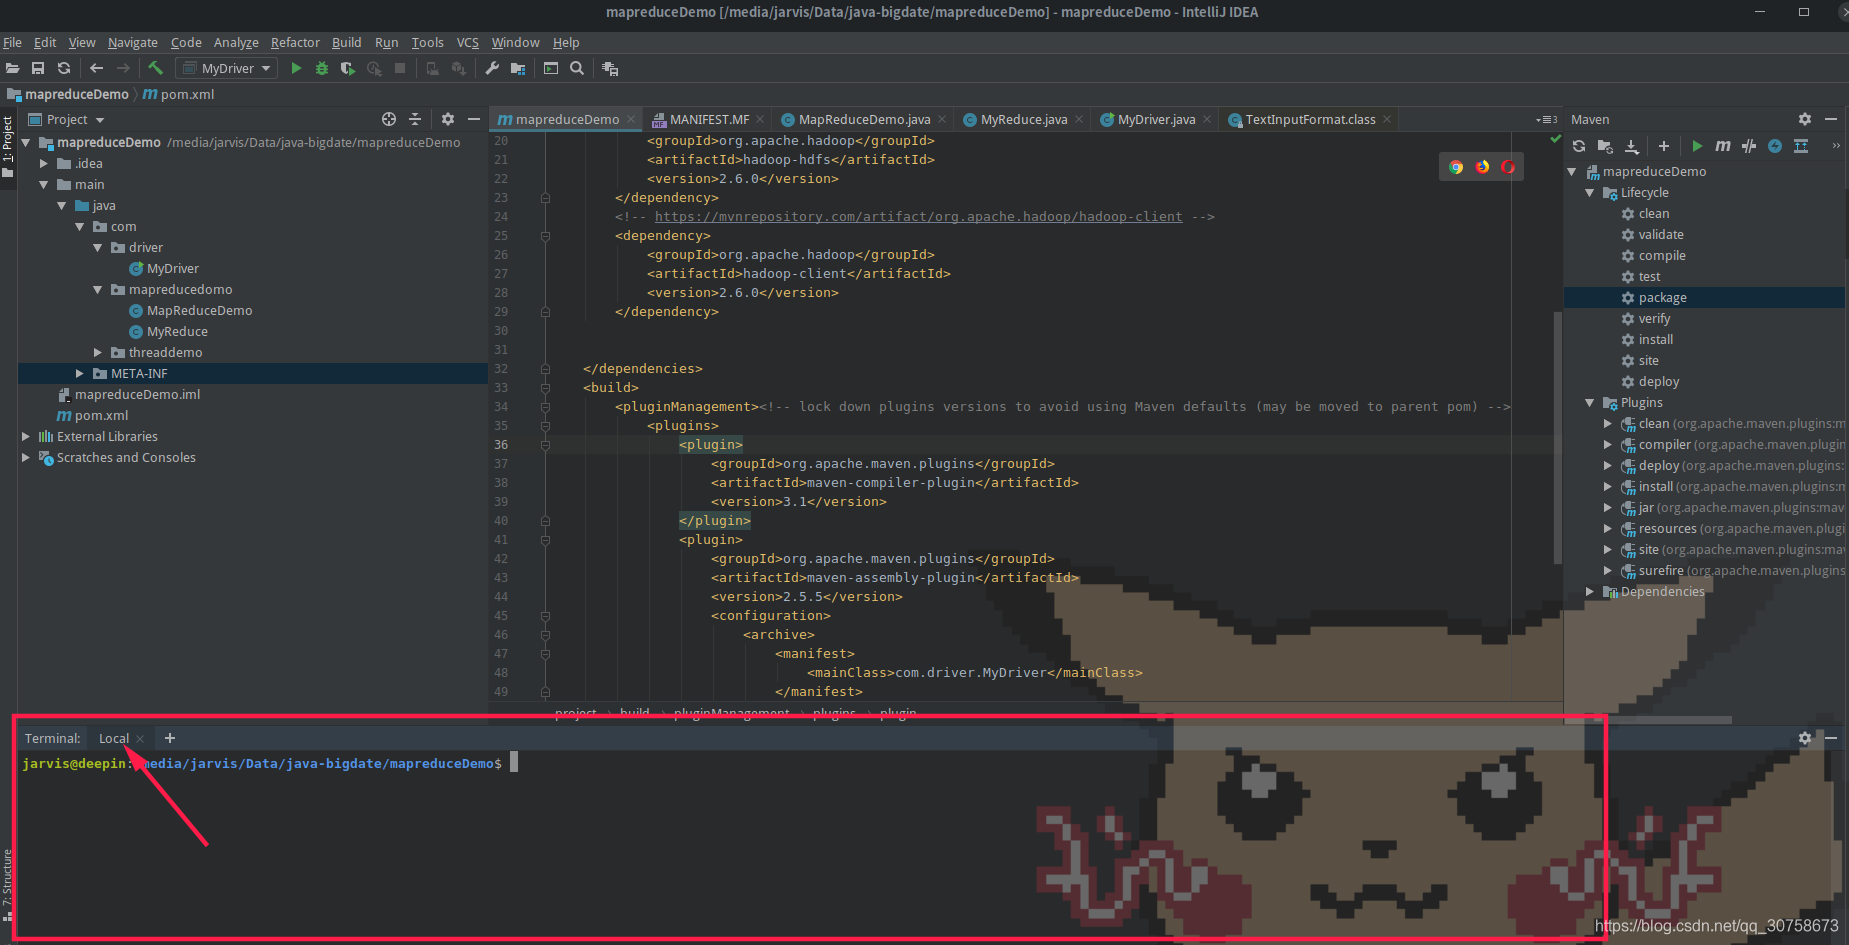Viewport: 1849px width, 945px height.
Task: Open Project Structure folder icon in toolbar
Action: pyautogui.click(x=518, y=68)
